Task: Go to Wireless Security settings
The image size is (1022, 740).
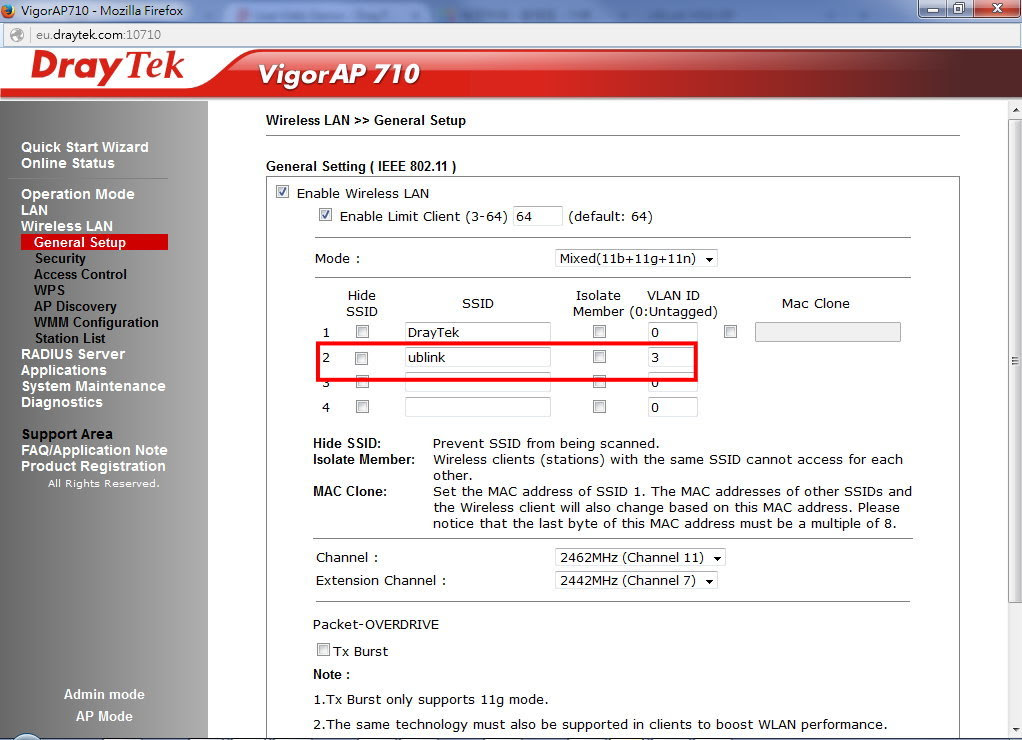Action: (60, 258)
